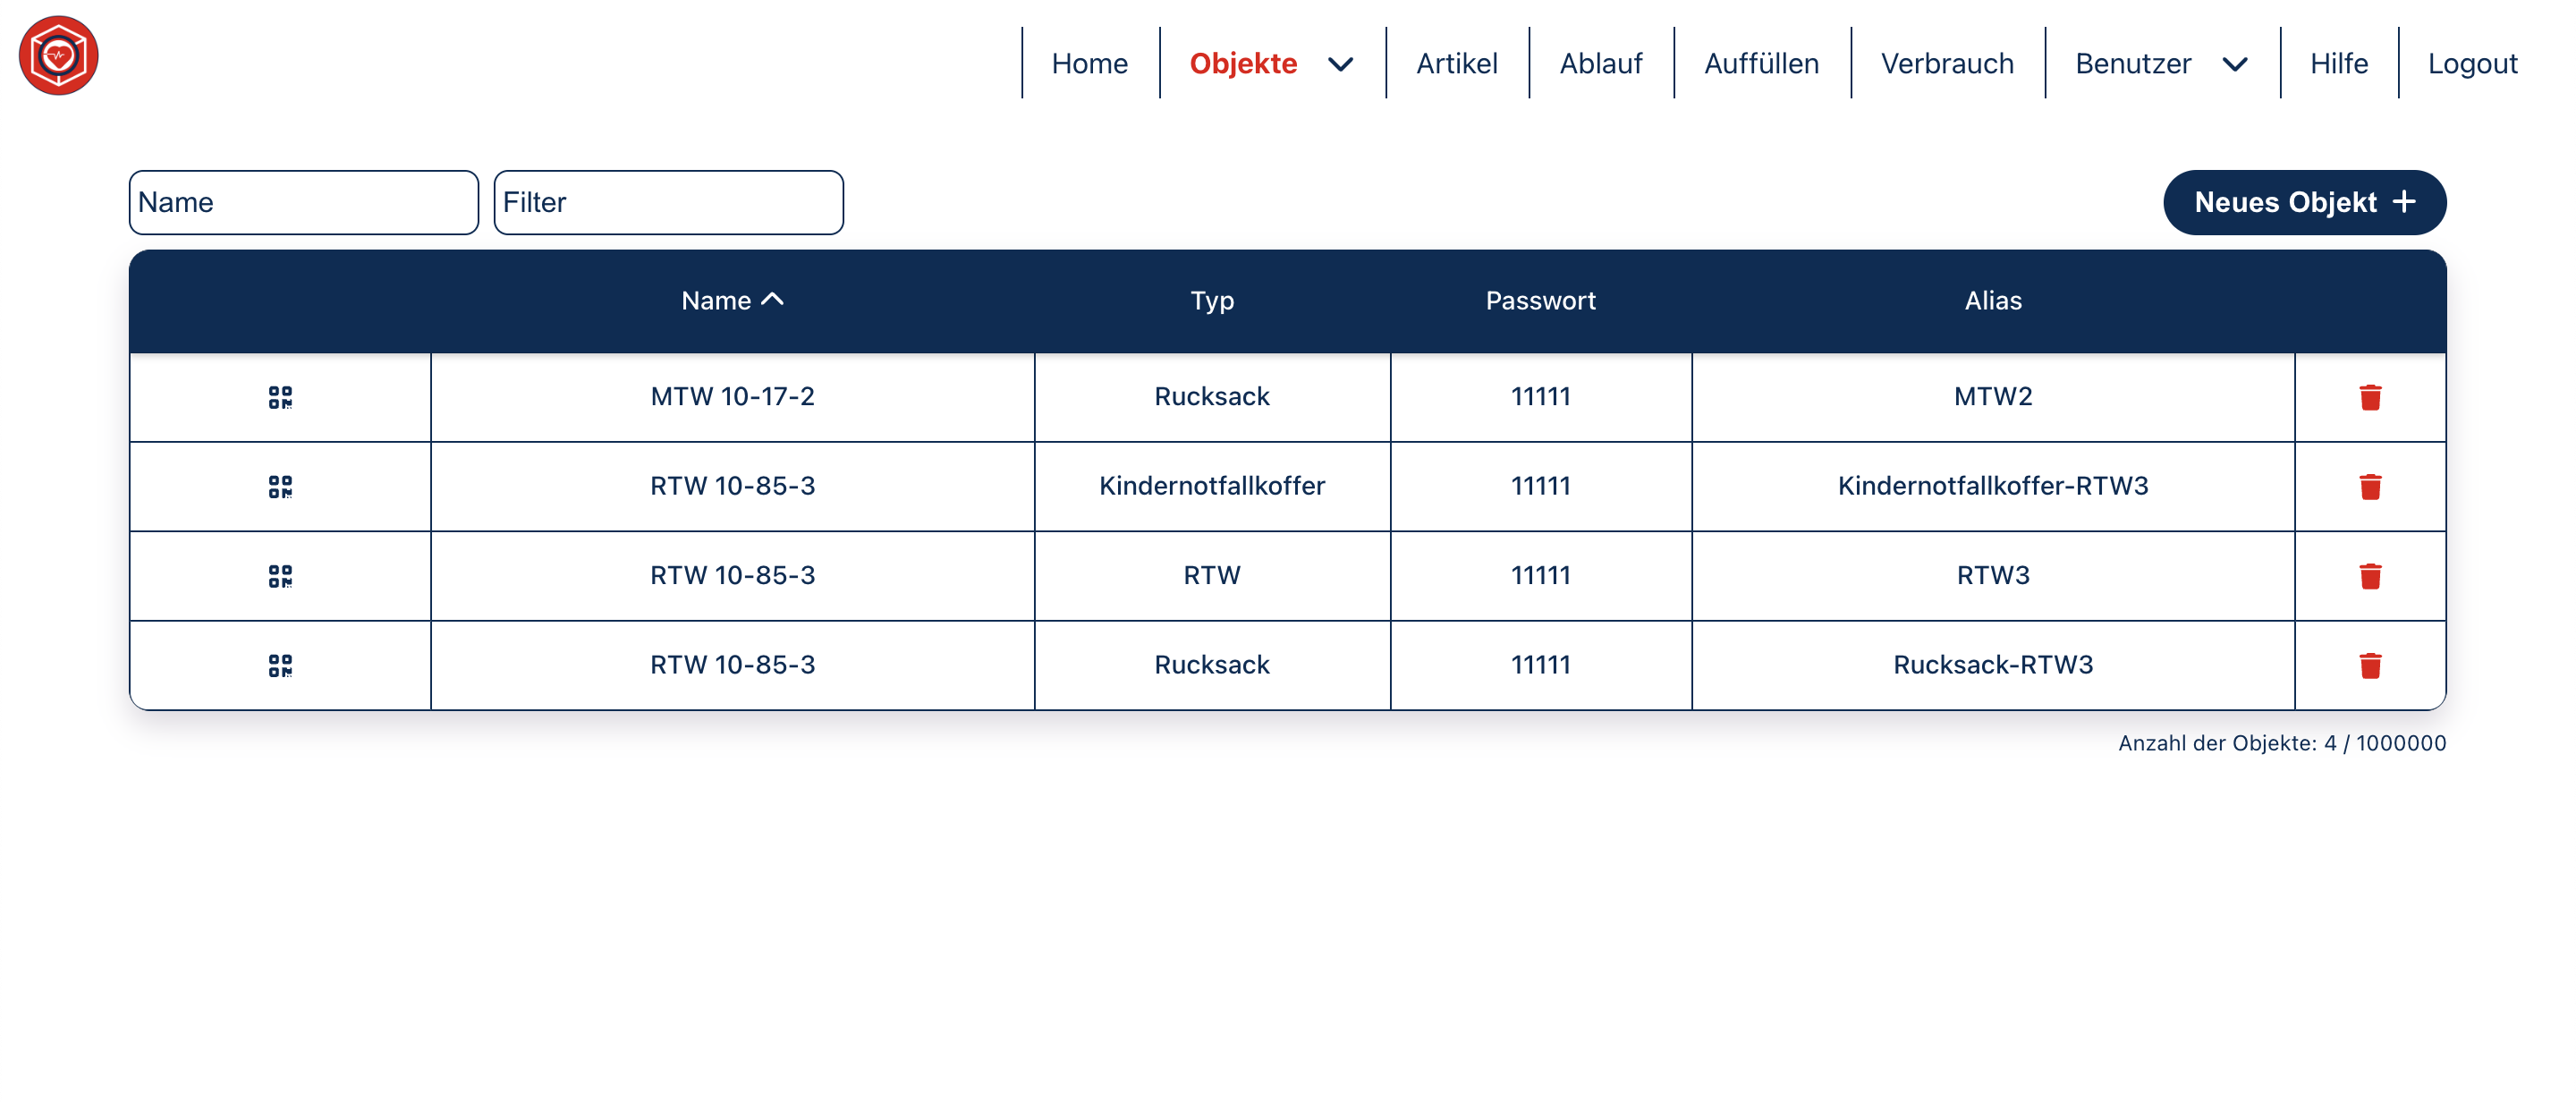Go to the Verbrauch page
2576x1102 pixels.
tap(1946, 63)
